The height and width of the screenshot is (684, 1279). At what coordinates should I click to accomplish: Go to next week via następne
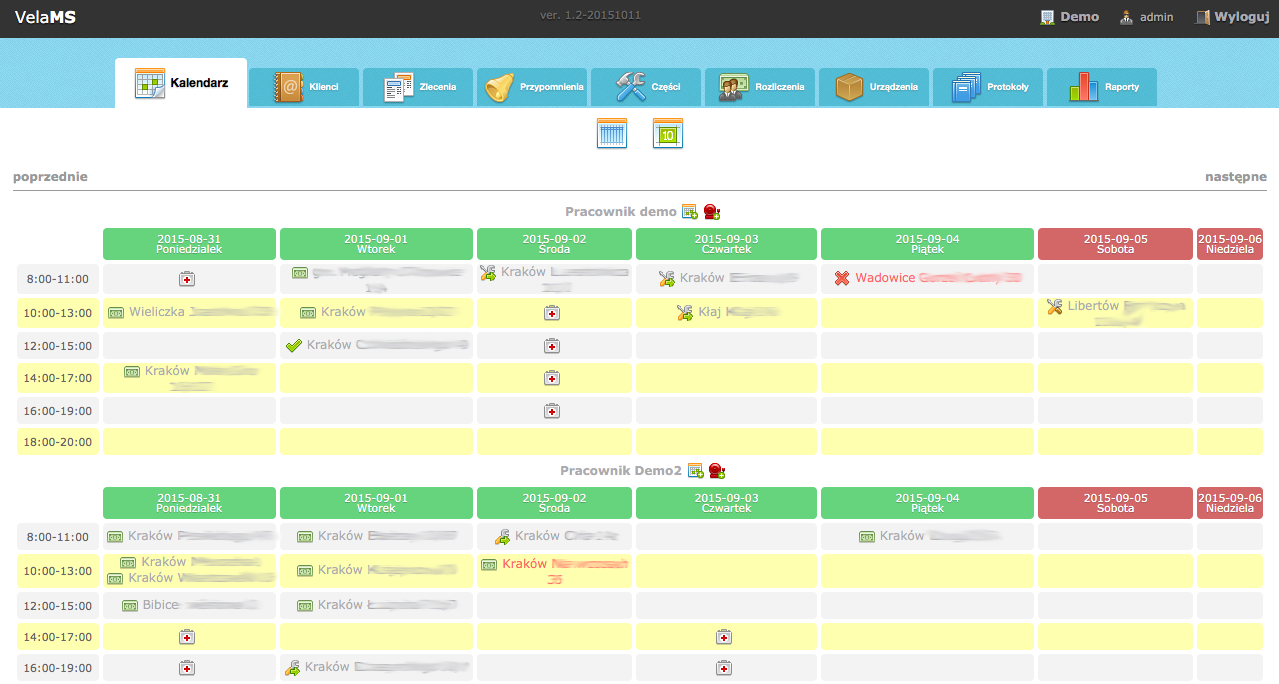click(x=1236, y=177)
